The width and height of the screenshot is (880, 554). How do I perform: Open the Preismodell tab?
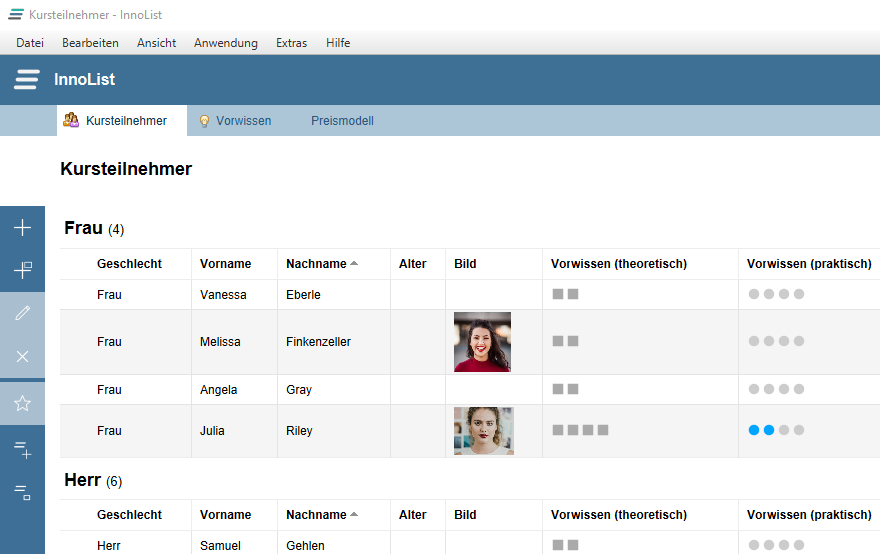click(342, 121)
